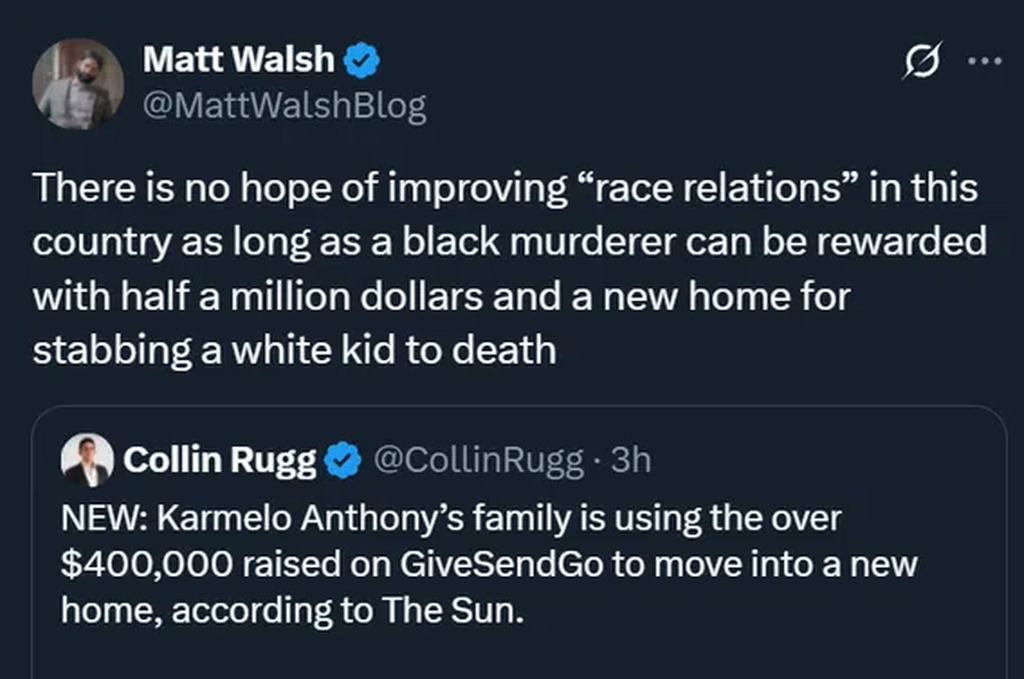Screen dimensions: 1024x679
Task: Click the Matt Walsh display name
Action: click(238, 60)
